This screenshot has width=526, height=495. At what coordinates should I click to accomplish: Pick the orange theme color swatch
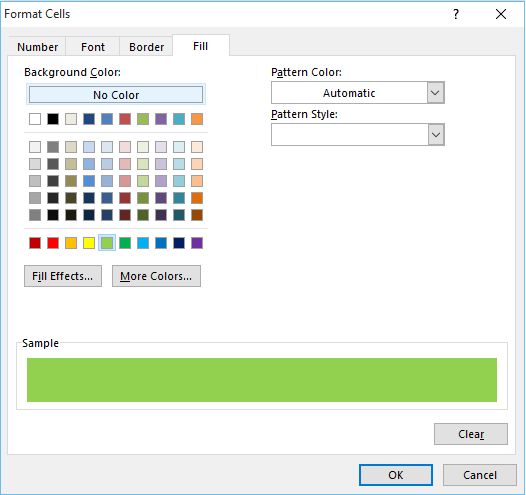[x=197, y=119]
